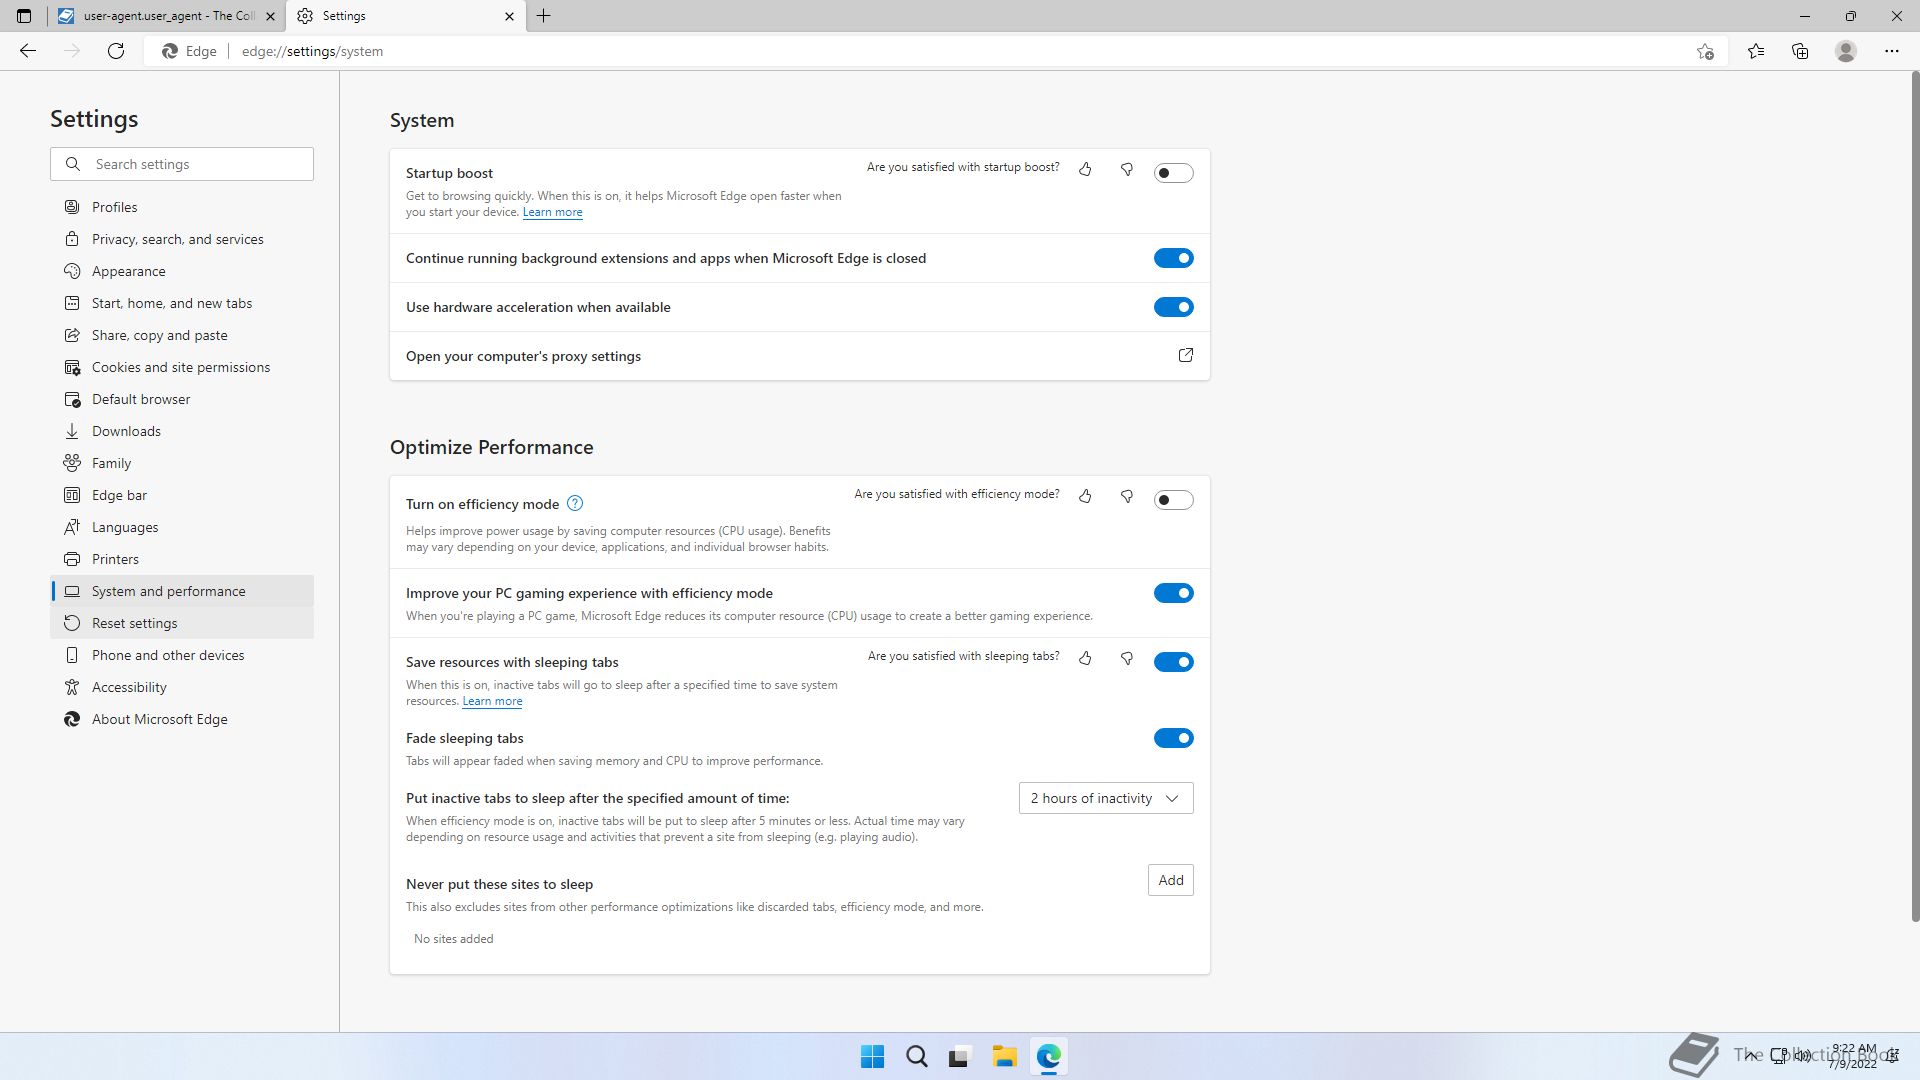Open Family settings

[x=182, y=463]
